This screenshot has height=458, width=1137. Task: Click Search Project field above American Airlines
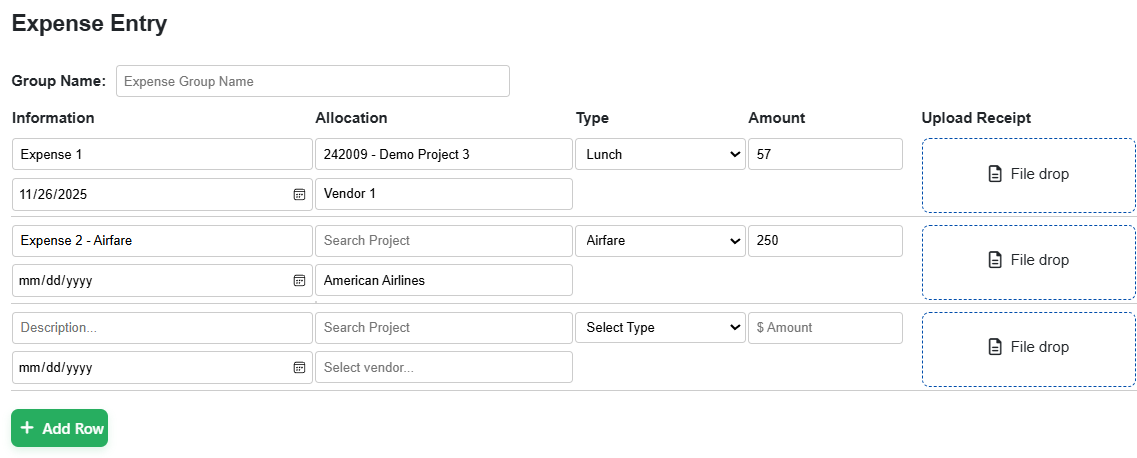coord(444,241)
